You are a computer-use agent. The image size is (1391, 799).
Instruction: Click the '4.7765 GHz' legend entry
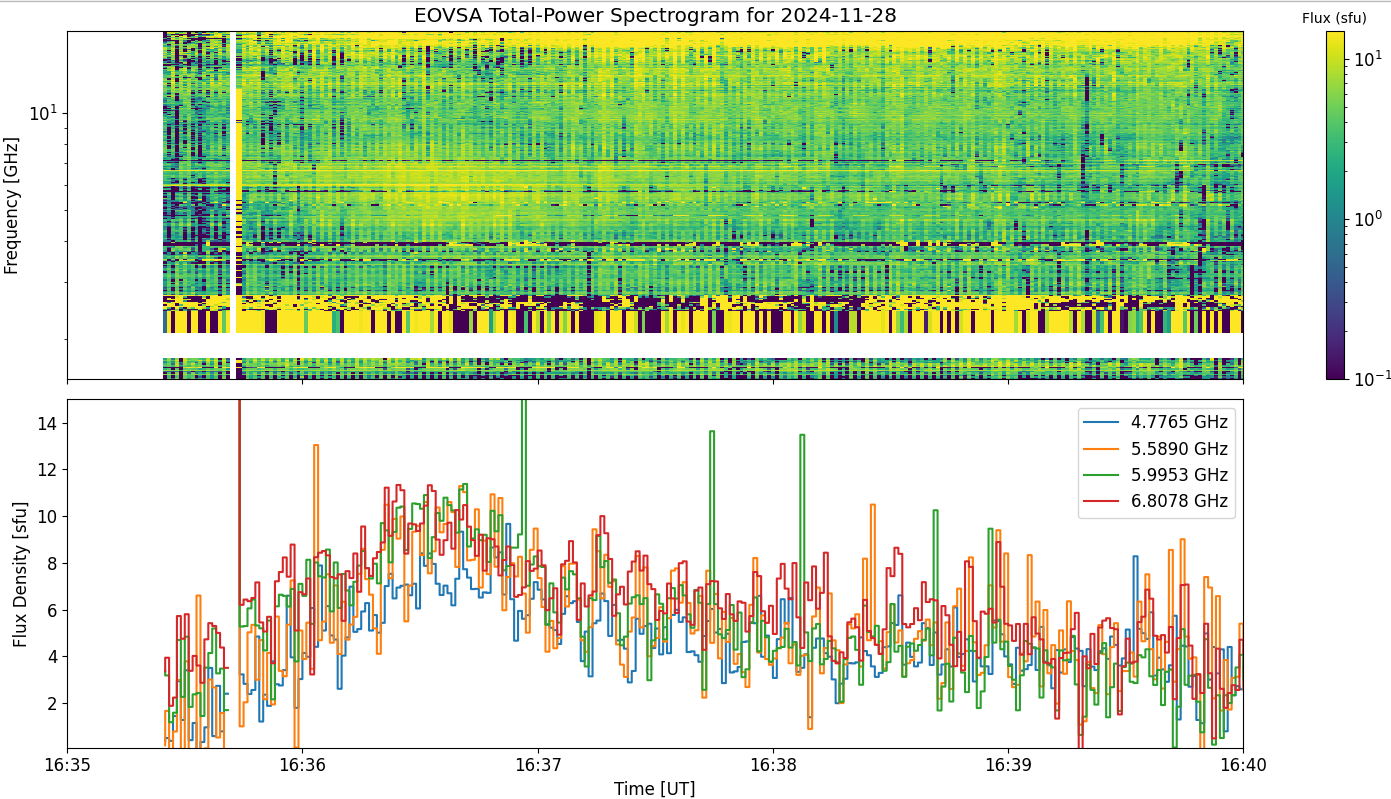pyautogui.click(x=1156, y=422)
